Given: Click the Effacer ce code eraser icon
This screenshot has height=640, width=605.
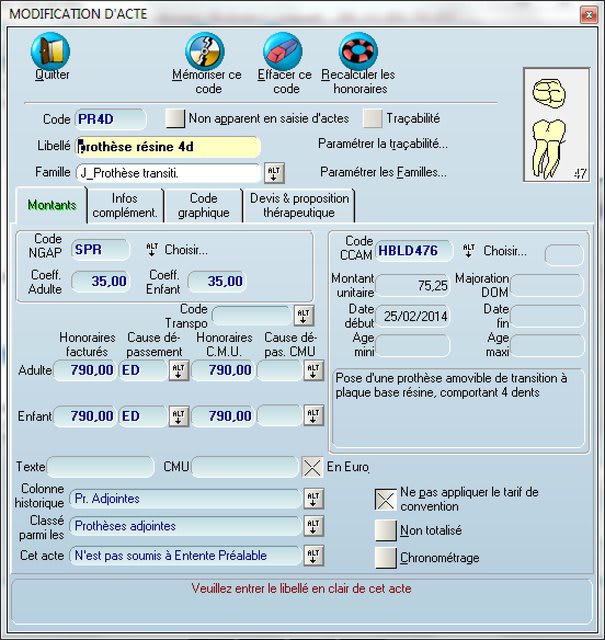Looking at the screenshot, I should coord(283,51).
